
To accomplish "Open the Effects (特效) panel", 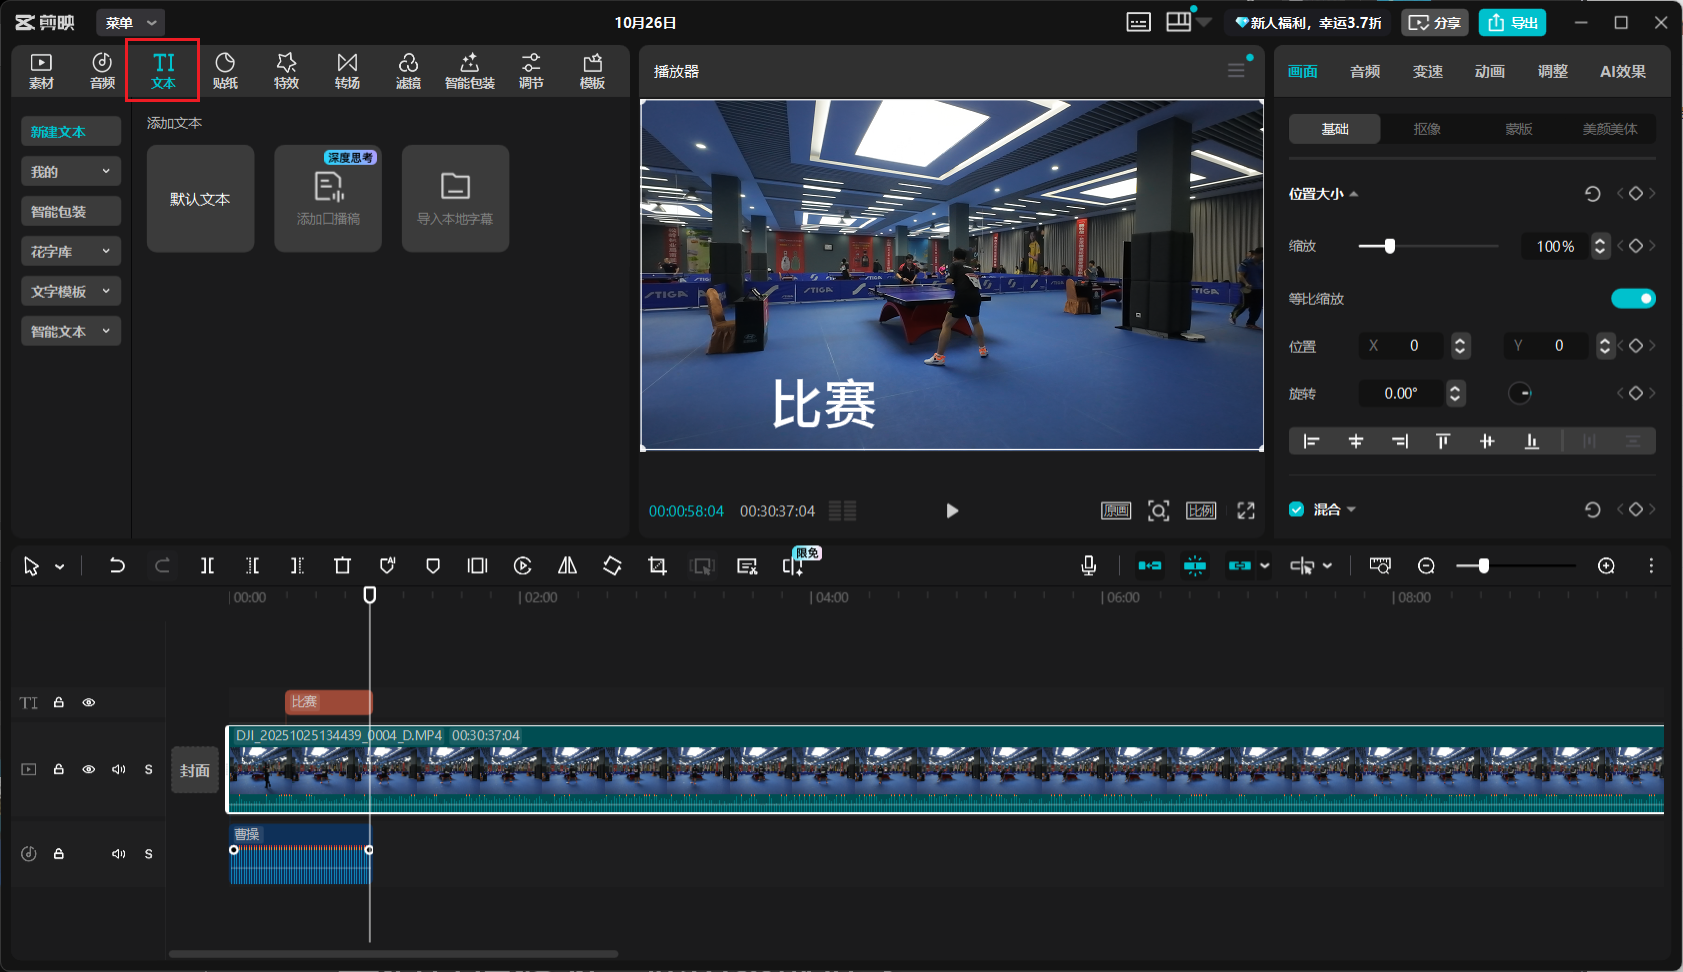I will [x=286, y=71].
